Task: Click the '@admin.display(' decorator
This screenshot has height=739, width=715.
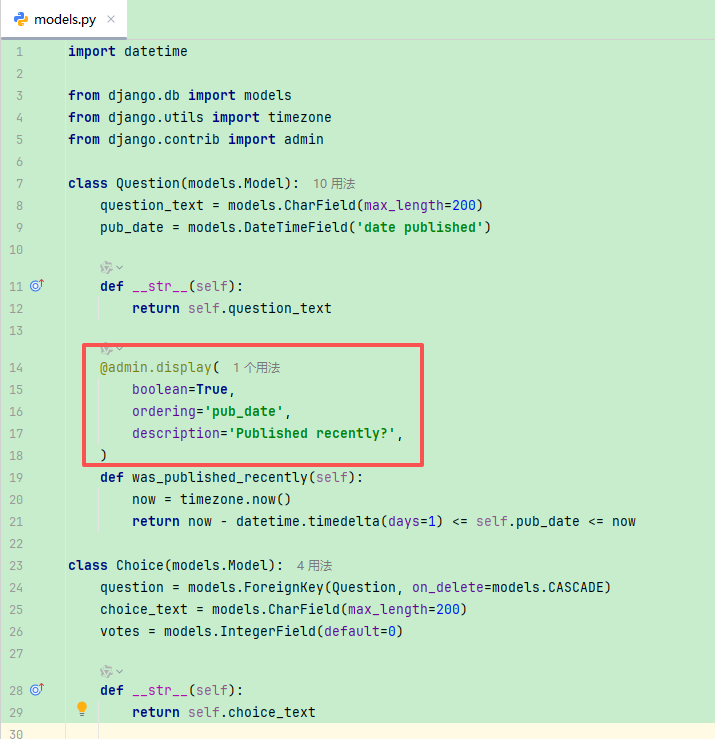Action: pyautogui.click(x=160, y=368)
